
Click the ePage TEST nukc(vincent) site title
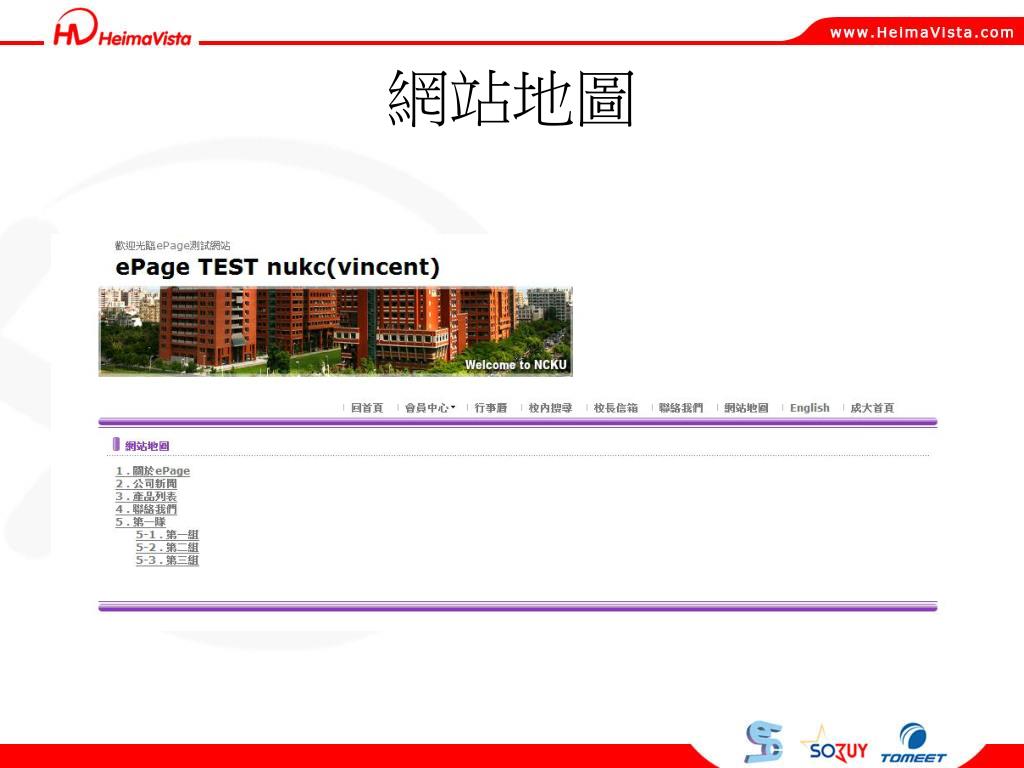278,266
